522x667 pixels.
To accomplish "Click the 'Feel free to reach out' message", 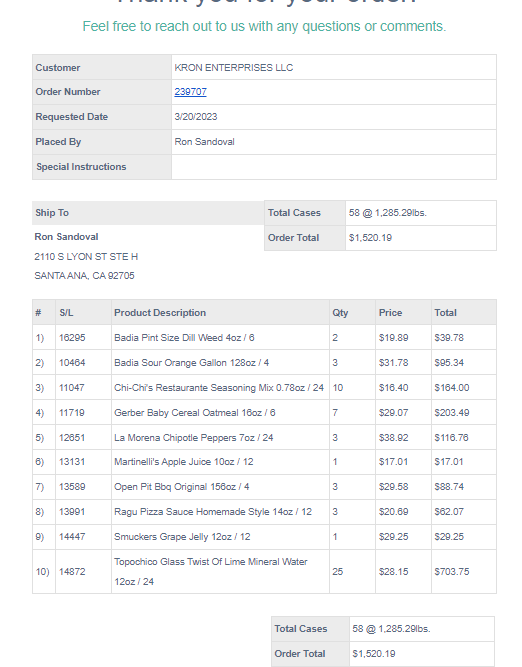I will click(x=264, y=26).
